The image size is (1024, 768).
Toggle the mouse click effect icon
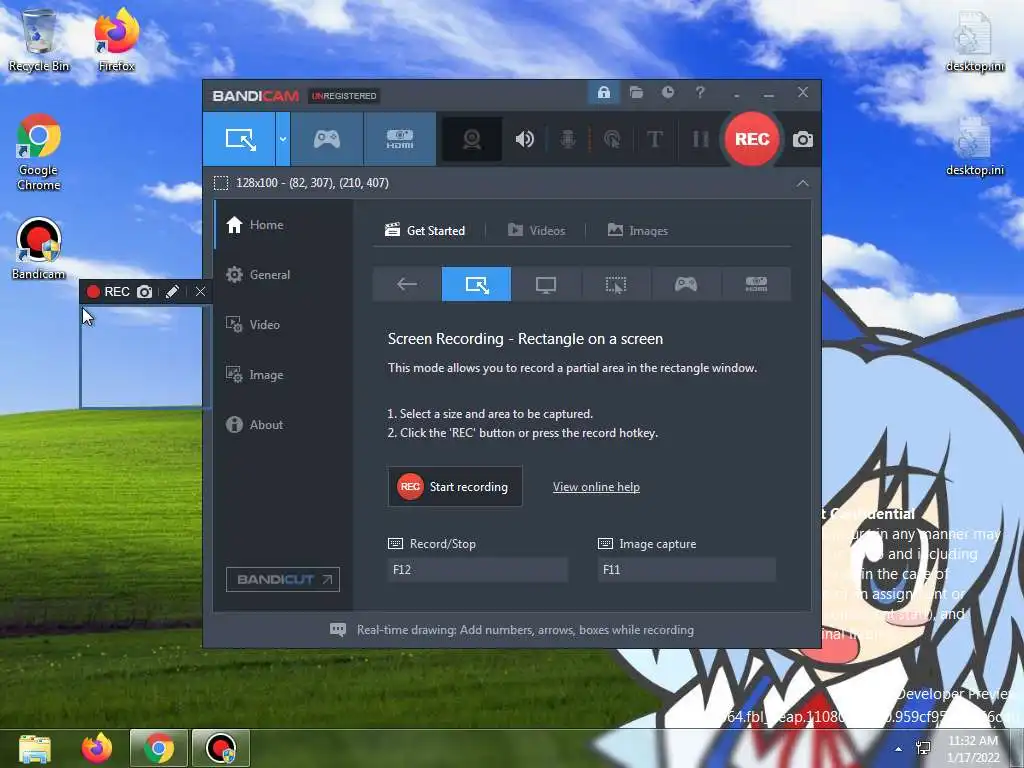click(612, 139)
